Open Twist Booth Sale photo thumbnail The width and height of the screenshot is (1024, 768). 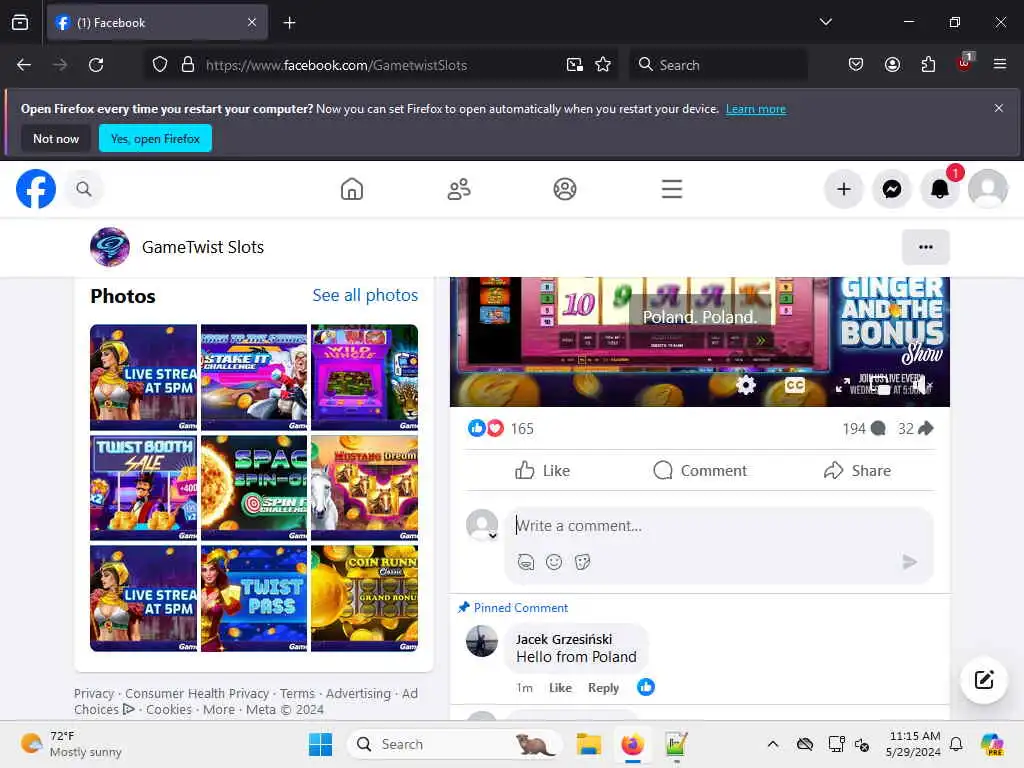[143, 488]
